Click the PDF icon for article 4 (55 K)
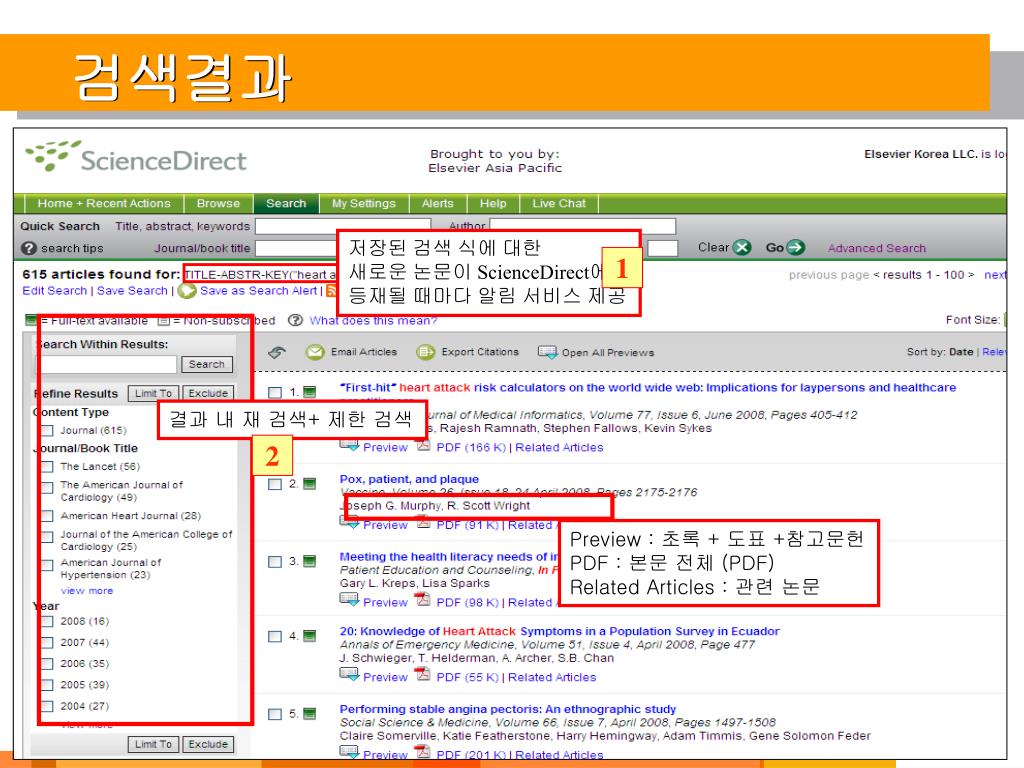Viewport: 1024px width, 768px height. click(x=423, y=674)
